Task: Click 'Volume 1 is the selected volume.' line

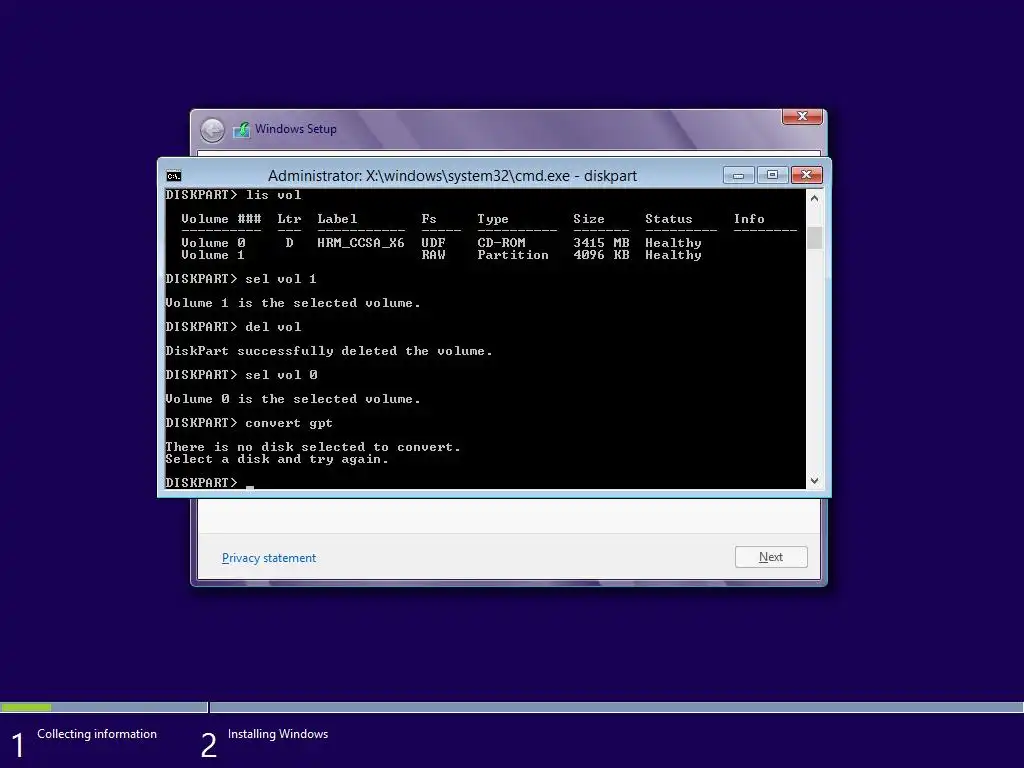Action: coord(293,303)
